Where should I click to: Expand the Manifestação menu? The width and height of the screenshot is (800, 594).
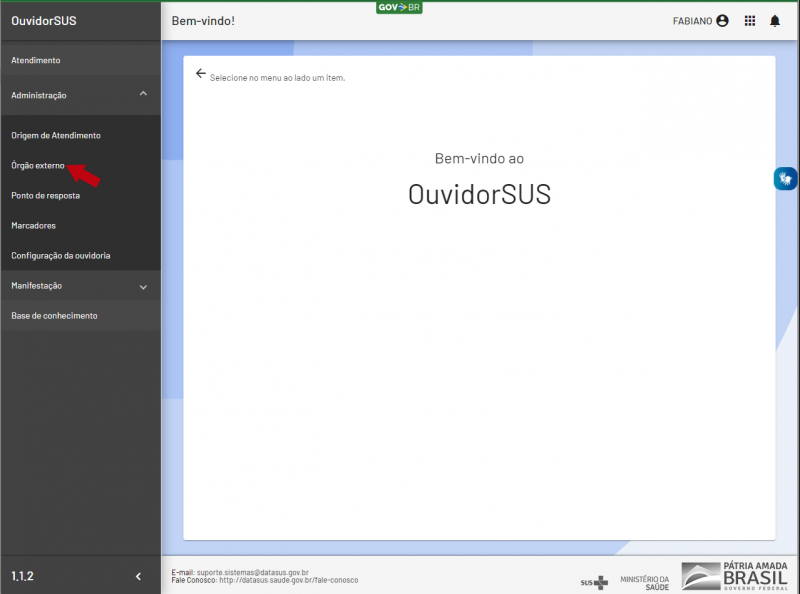80,285
